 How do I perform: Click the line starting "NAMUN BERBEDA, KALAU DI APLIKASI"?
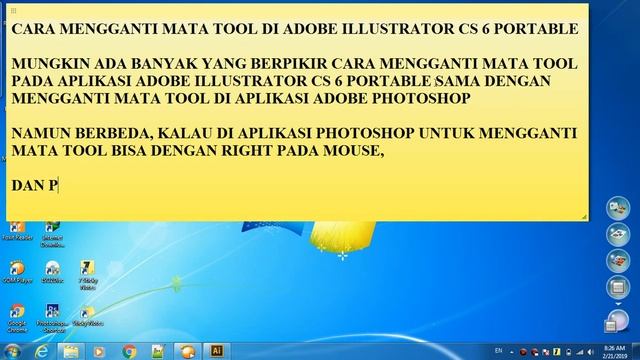coord(294,133)
